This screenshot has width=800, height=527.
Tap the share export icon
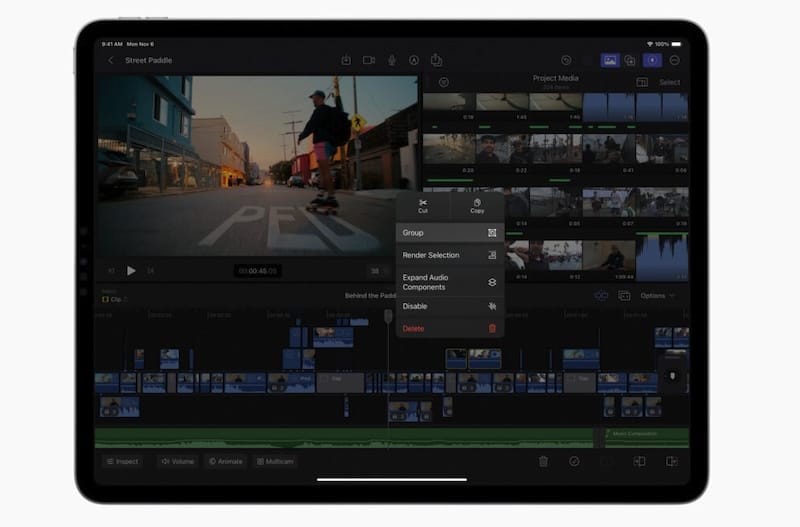pyautogui.click(x=436, y=60)
